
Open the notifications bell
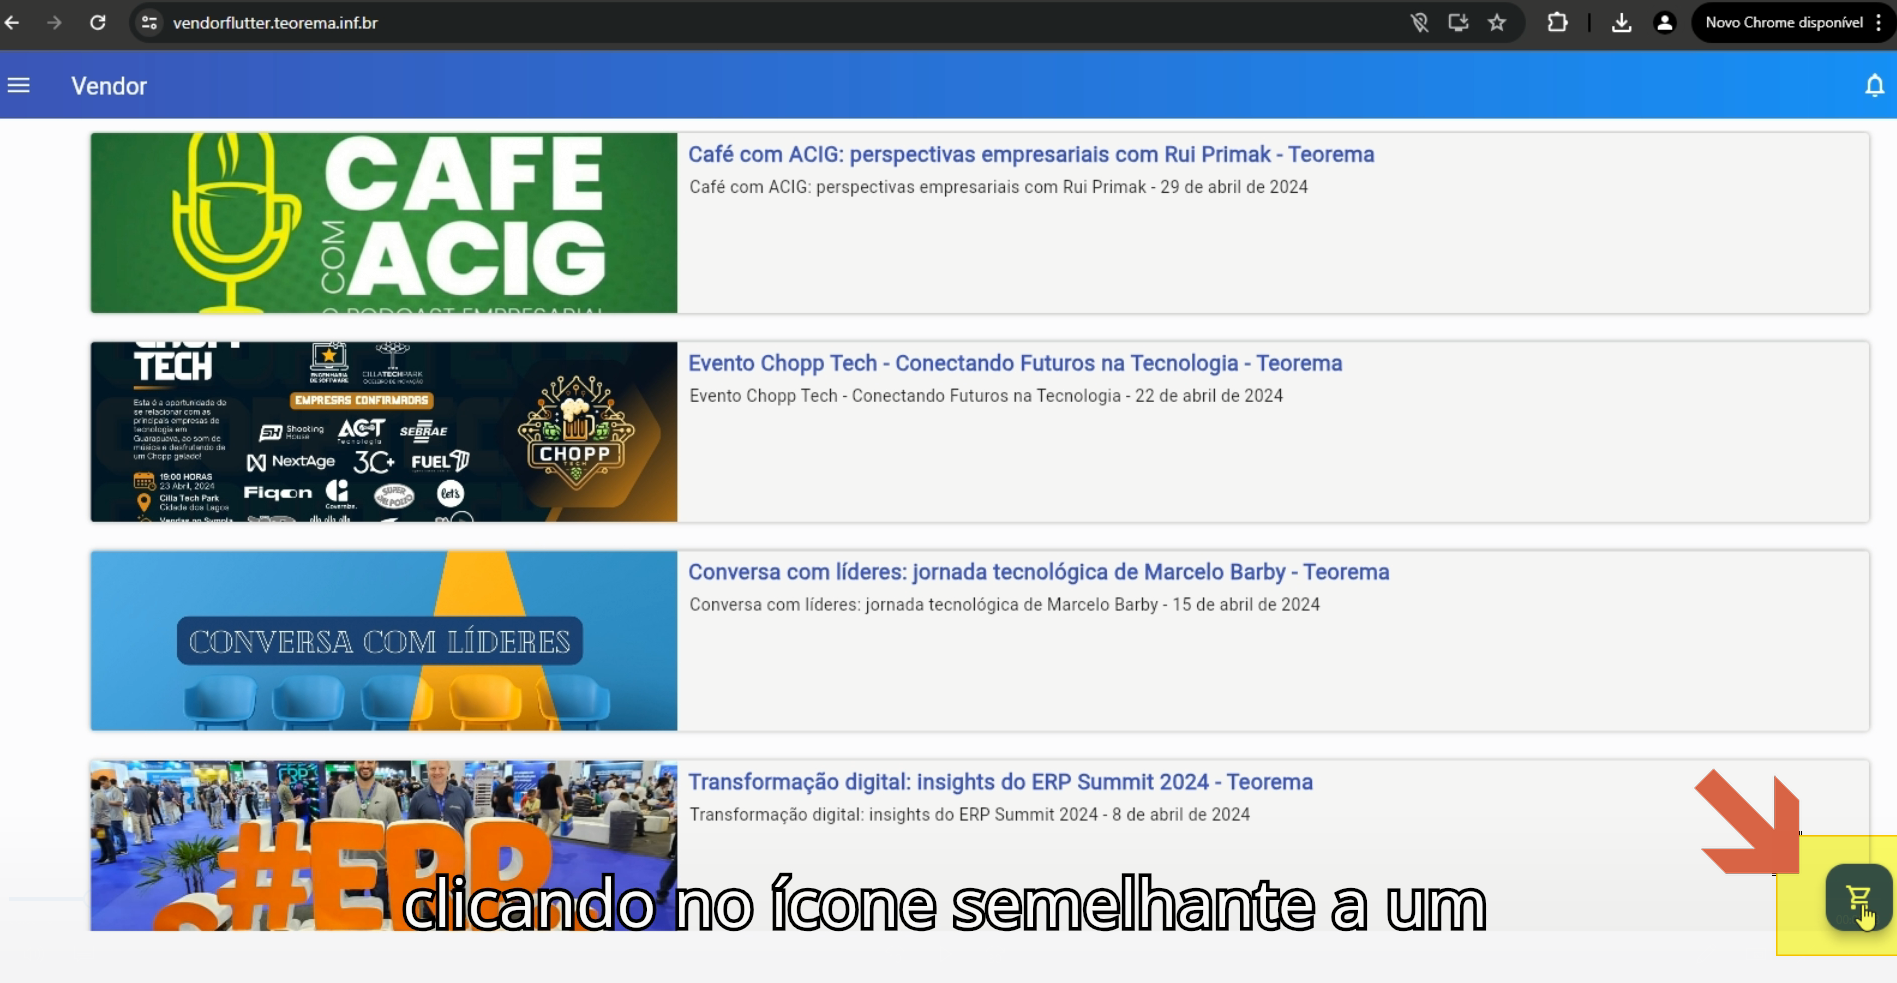1874,86
